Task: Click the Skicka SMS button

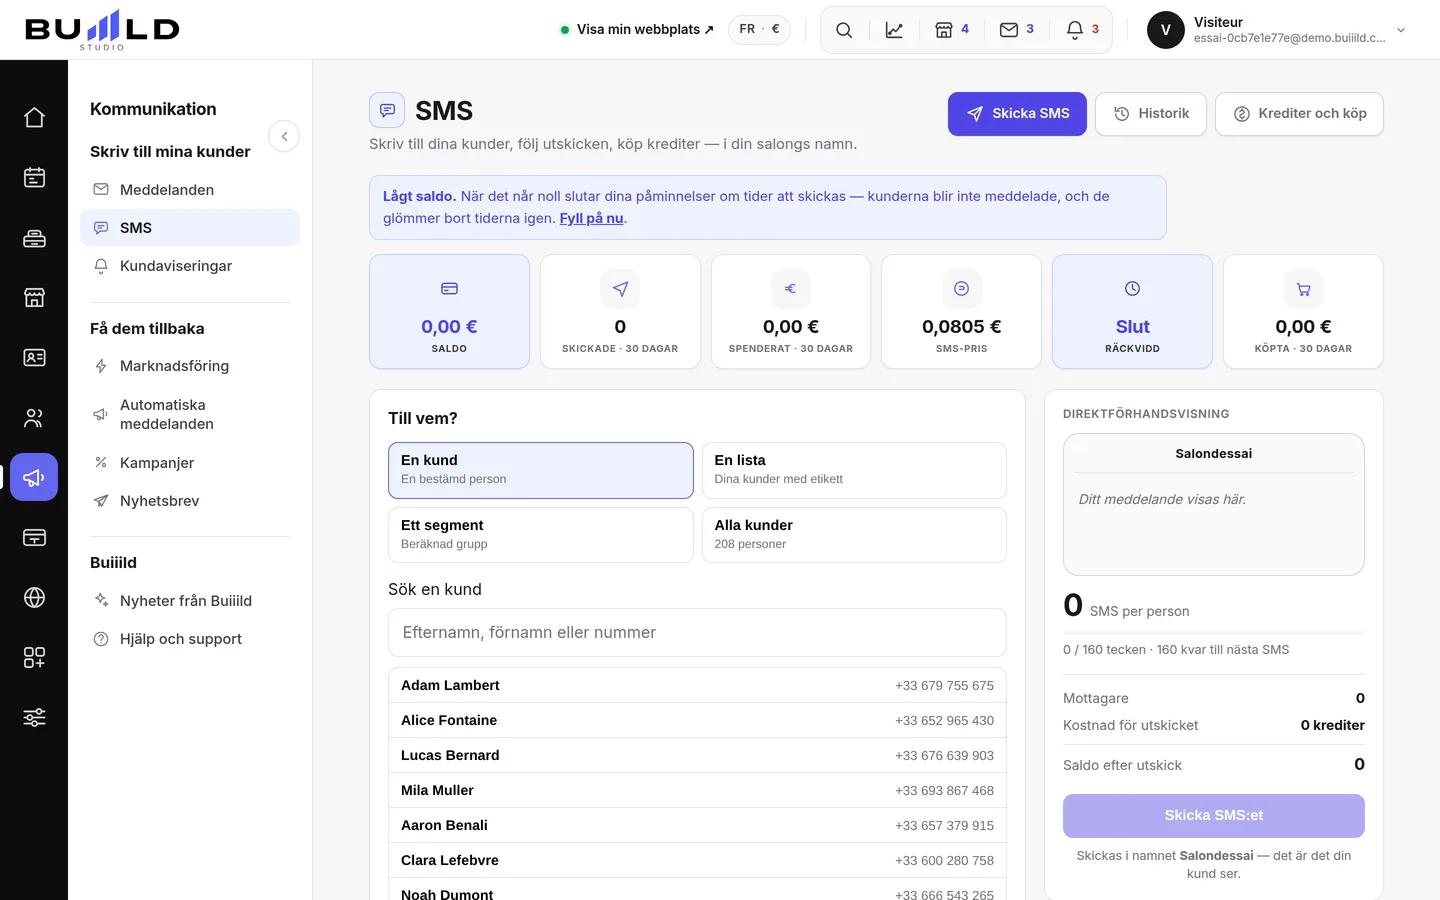Action: (x=1017, y=114)
